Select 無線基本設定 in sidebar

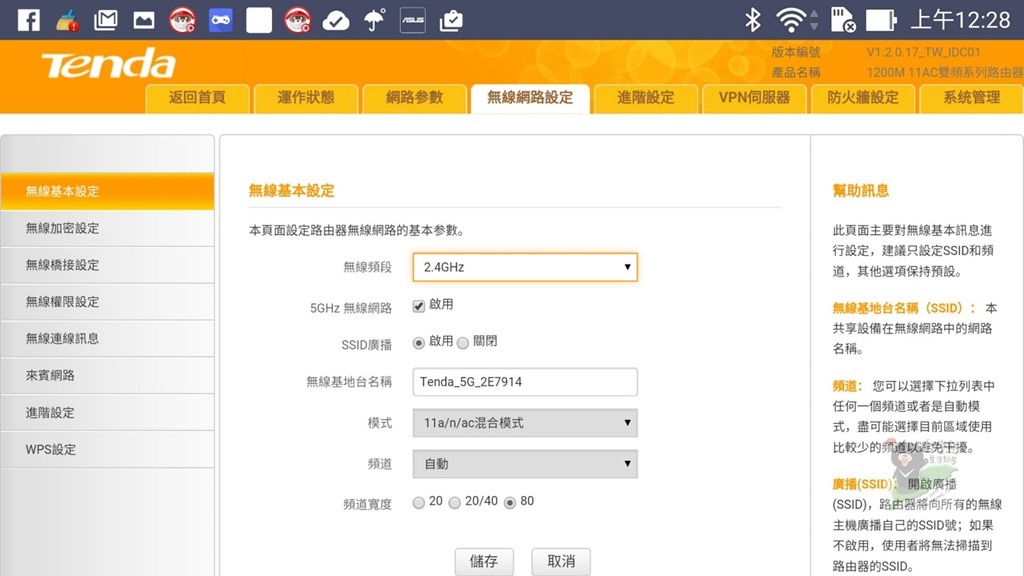(108, 191)
